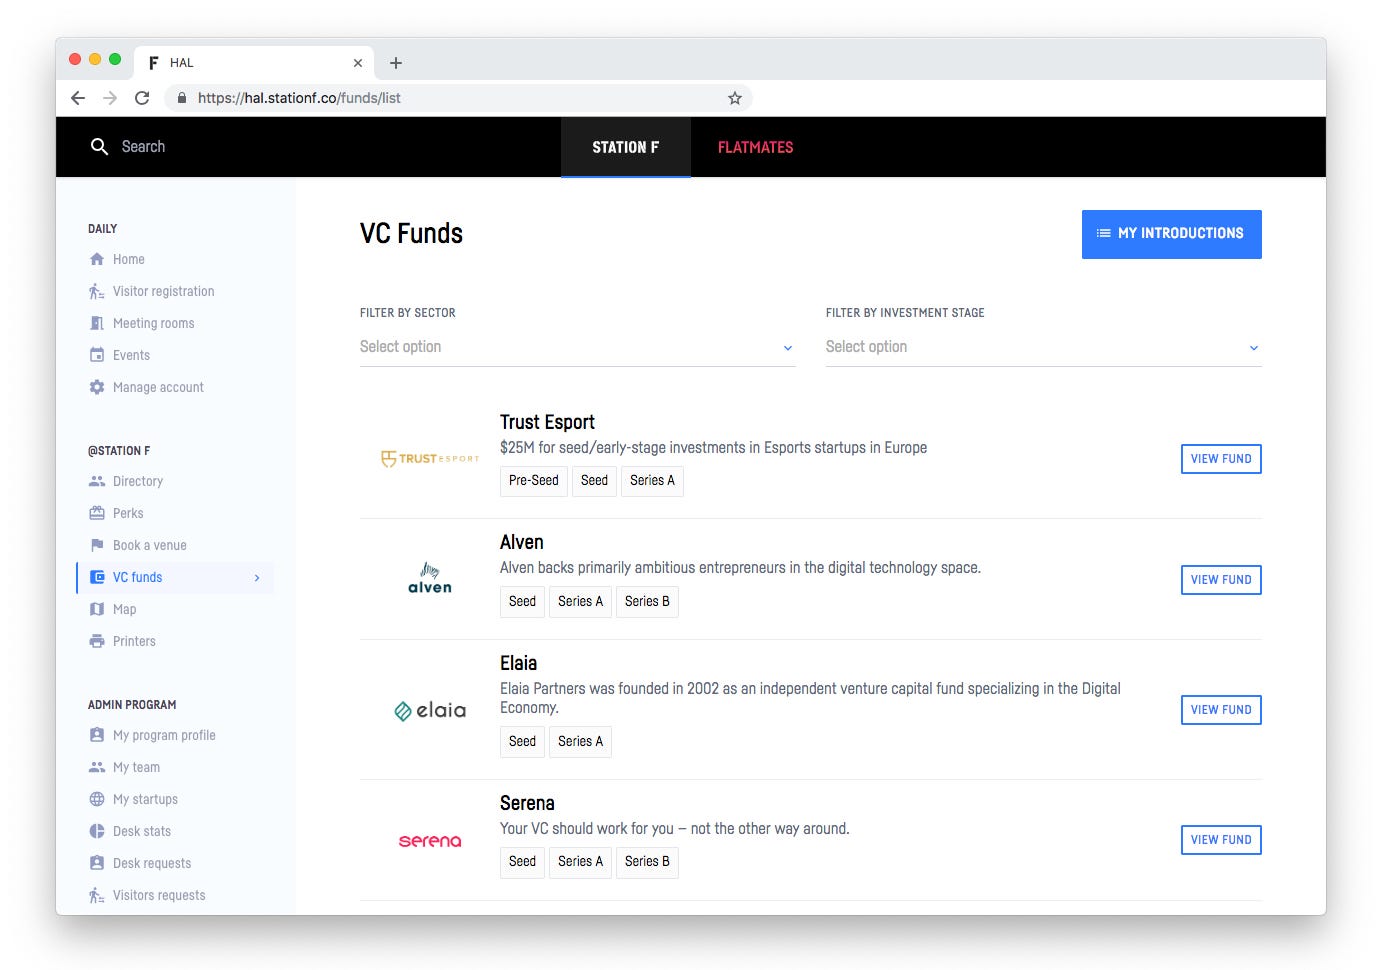1382x970 pixels.
Task: Go back with browser back arrow
Action: 78,98
